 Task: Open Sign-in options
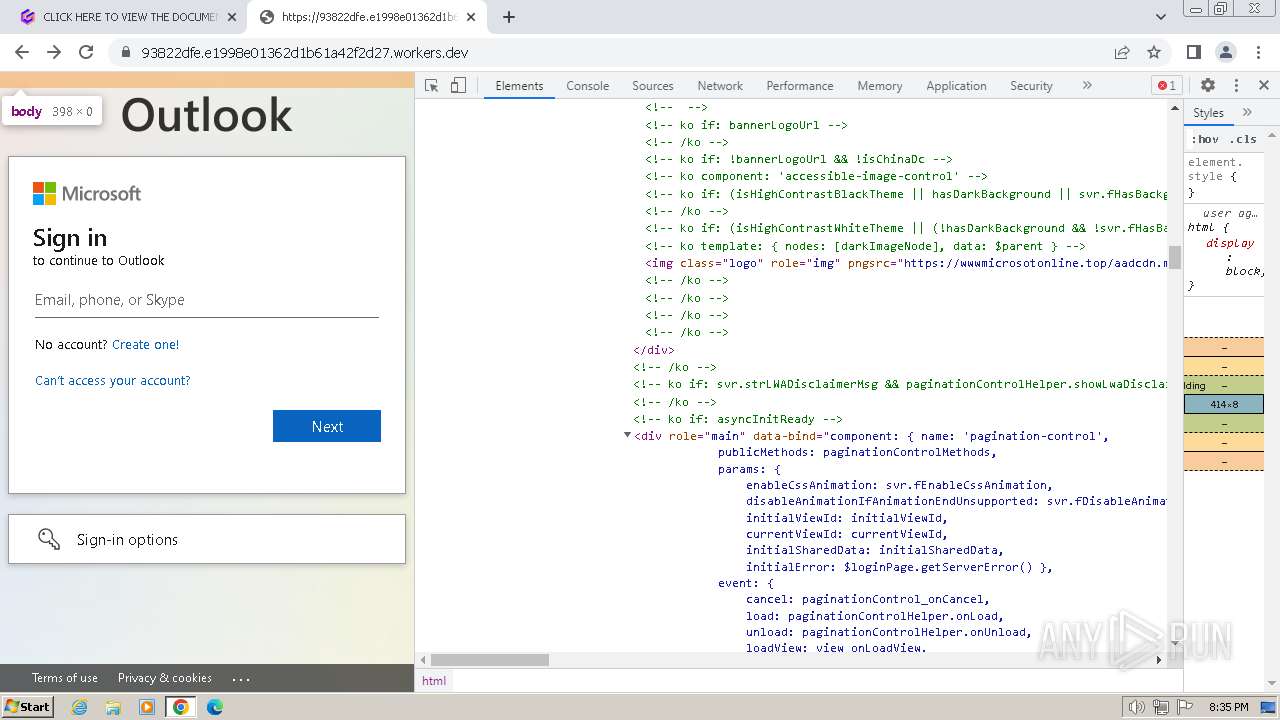(207, 539)
